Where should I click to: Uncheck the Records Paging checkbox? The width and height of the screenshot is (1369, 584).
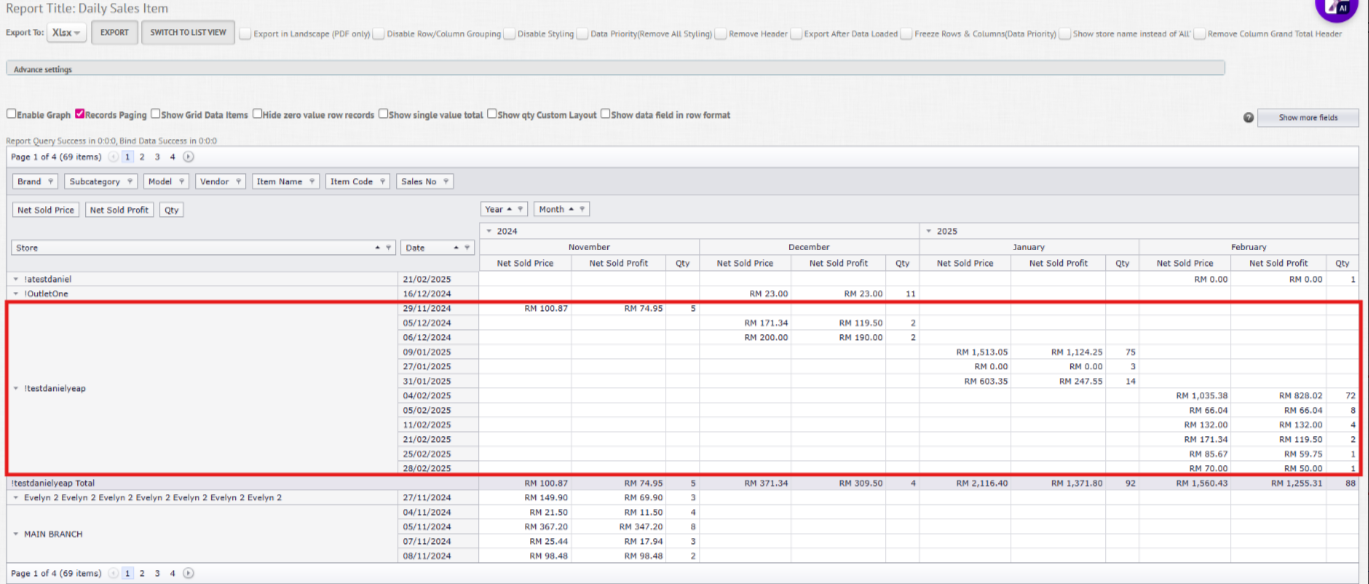click(80, 115)
